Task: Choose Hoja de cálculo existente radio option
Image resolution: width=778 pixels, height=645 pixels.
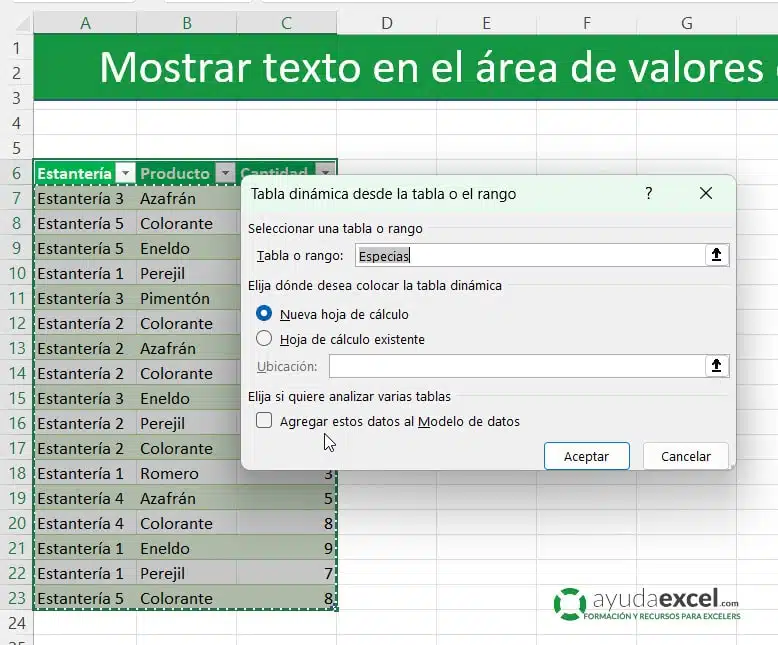Action: pos(264,338)
